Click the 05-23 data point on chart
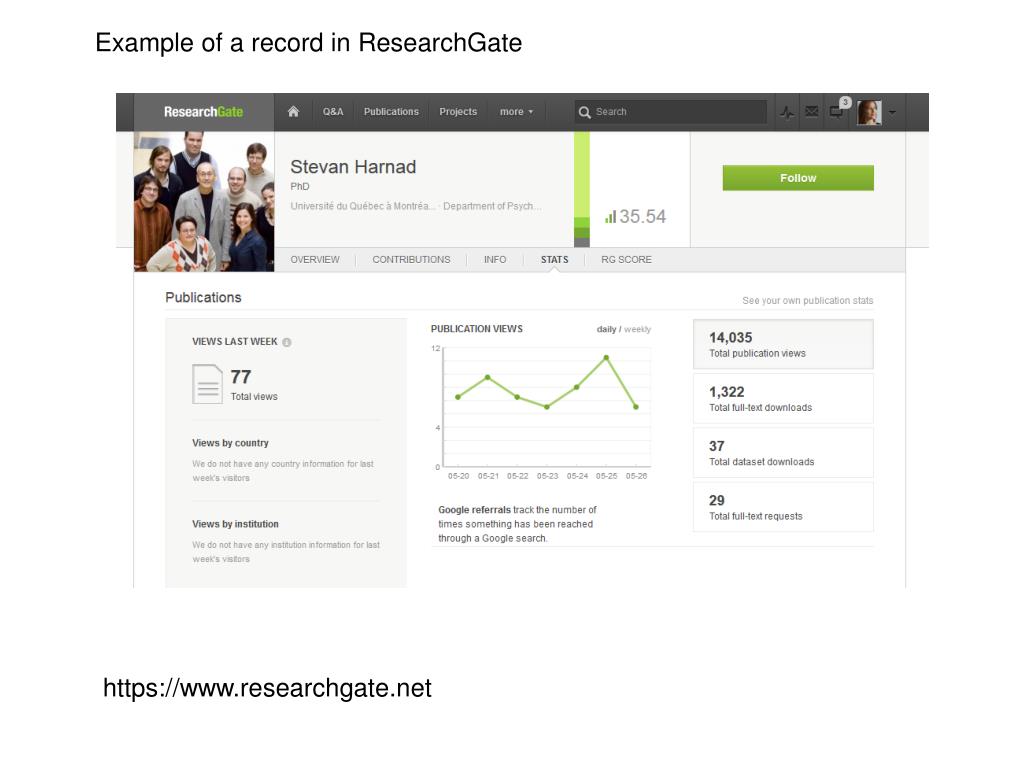The width and height of the screenshot is (1024, 768). [x=547, y=407]
